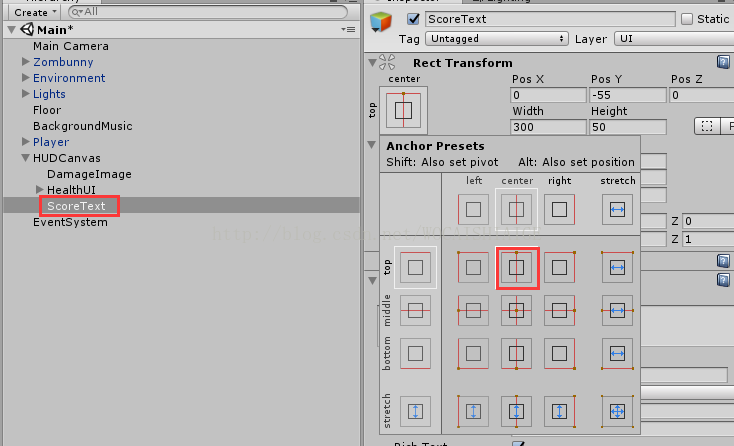Click the left column header anchor icon
The height and width of the screenshot is (446, 734).
click(473, 209)
